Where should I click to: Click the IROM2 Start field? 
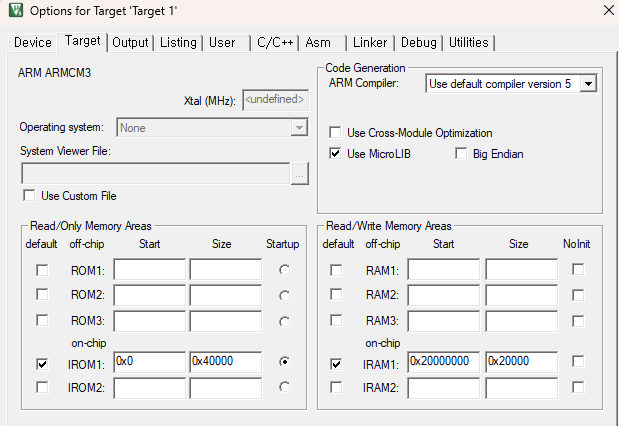pyautogui.click(x=149, y=388)
